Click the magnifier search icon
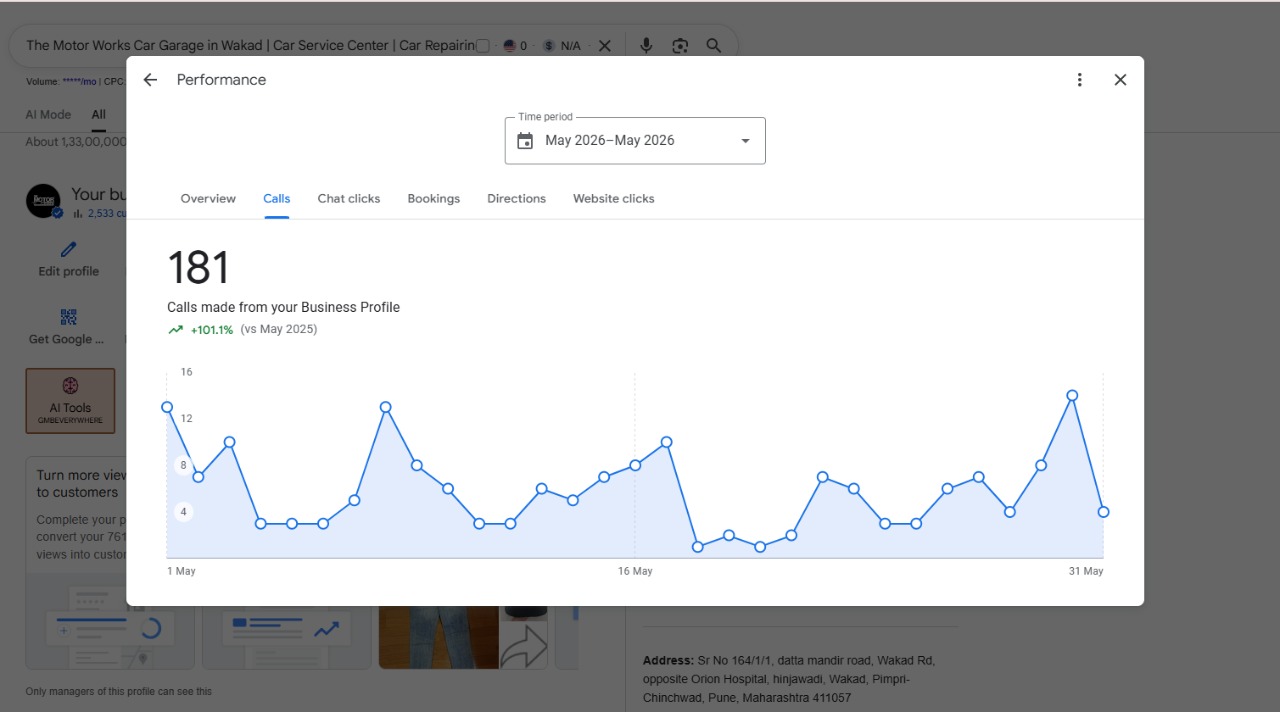The width and height of the screenshot is (1280, 712). 714,46
